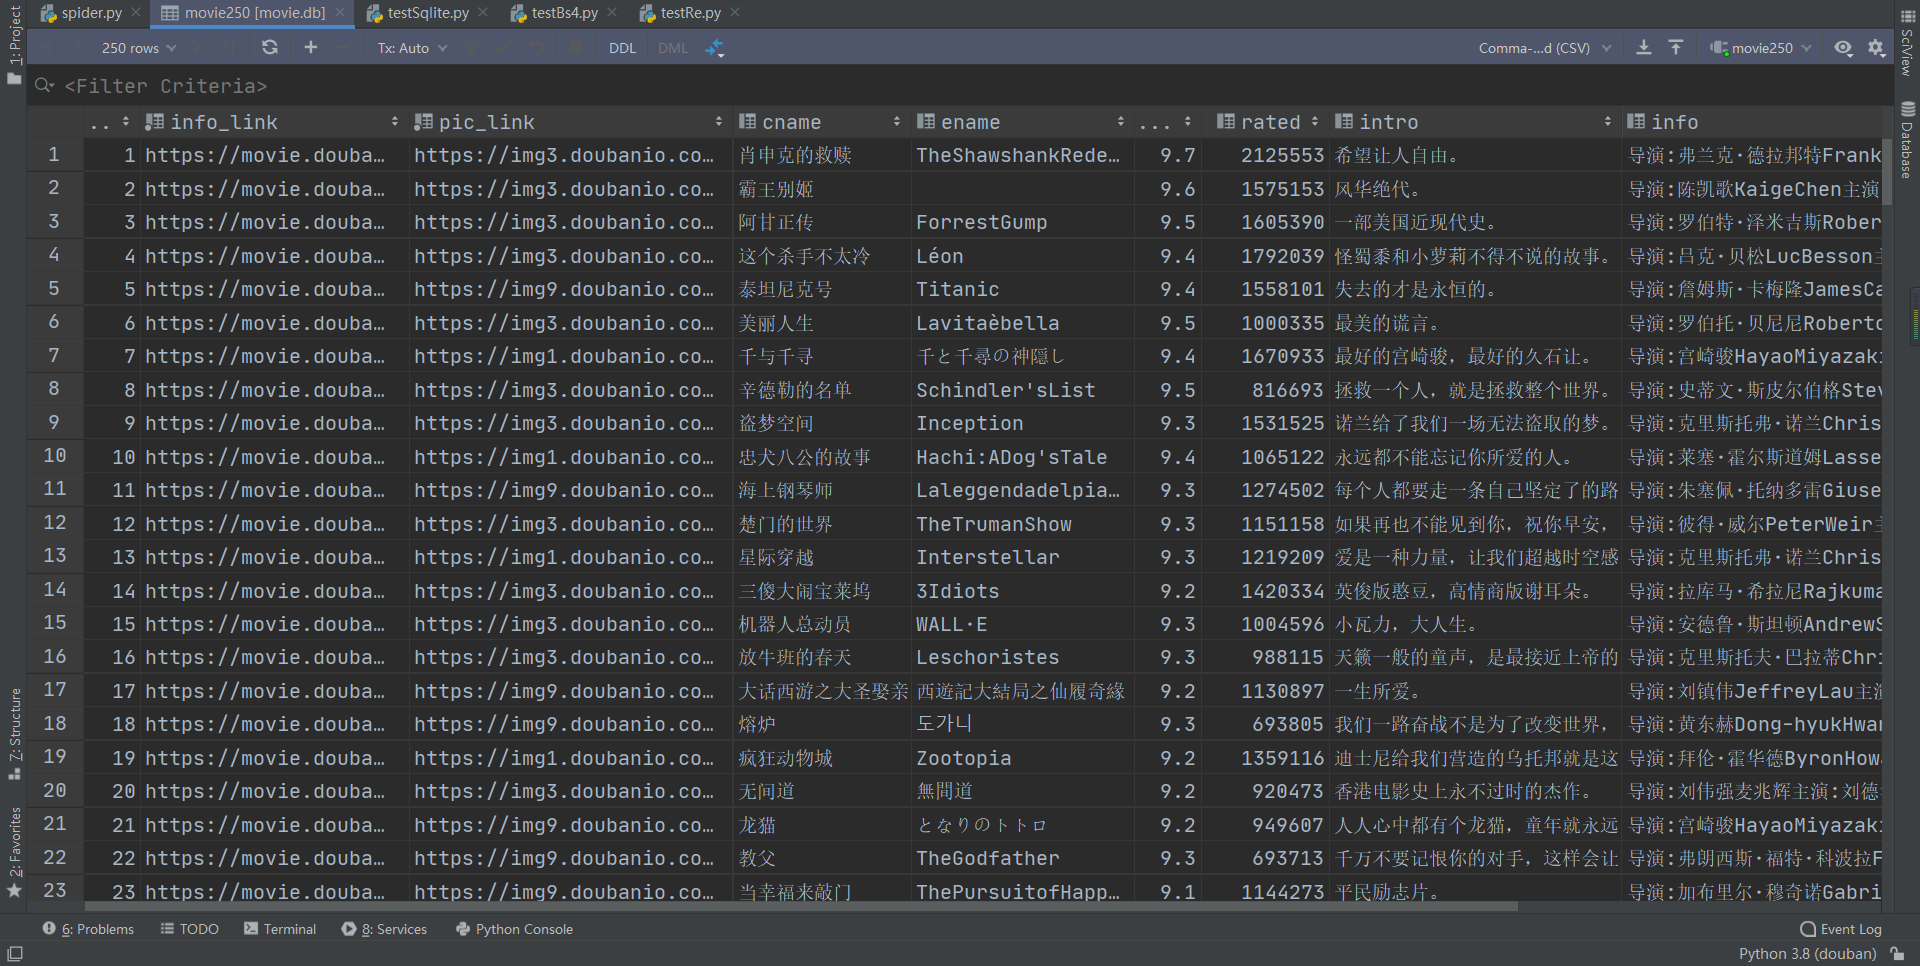Image resolution: width=1920 pixels, height=966 pixels.
Task: Close the spider.py tab
Action: (136, 13)
